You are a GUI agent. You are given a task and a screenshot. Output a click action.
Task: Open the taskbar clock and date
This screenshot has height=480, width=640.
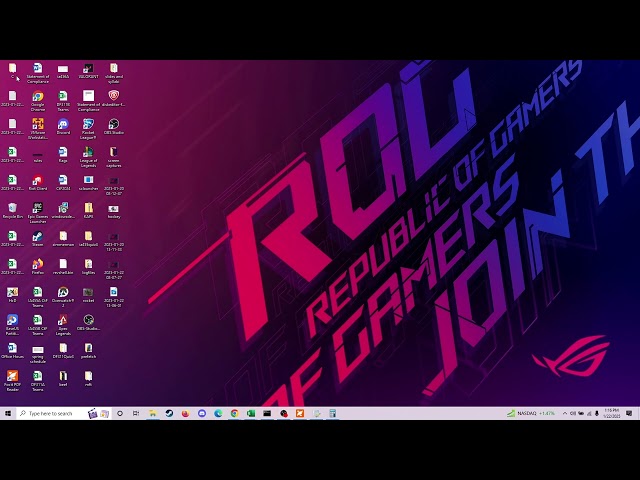click(611, 413)
